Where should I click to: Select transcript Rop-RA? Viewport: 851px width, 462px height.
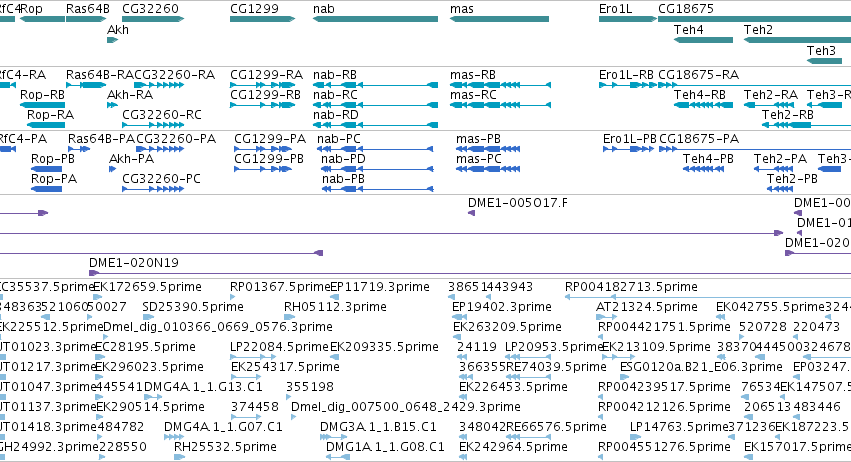(46, 125)
